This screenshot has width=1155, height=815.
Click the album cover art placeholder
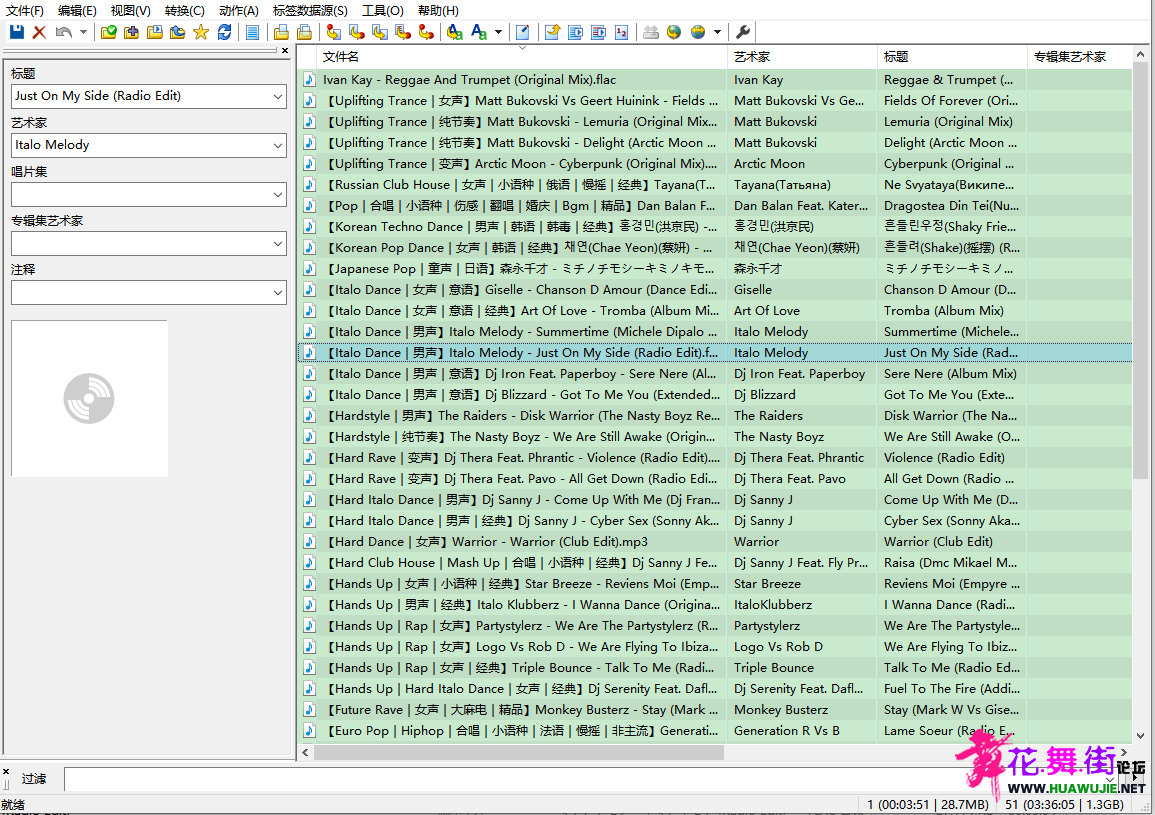coord(89,399)
